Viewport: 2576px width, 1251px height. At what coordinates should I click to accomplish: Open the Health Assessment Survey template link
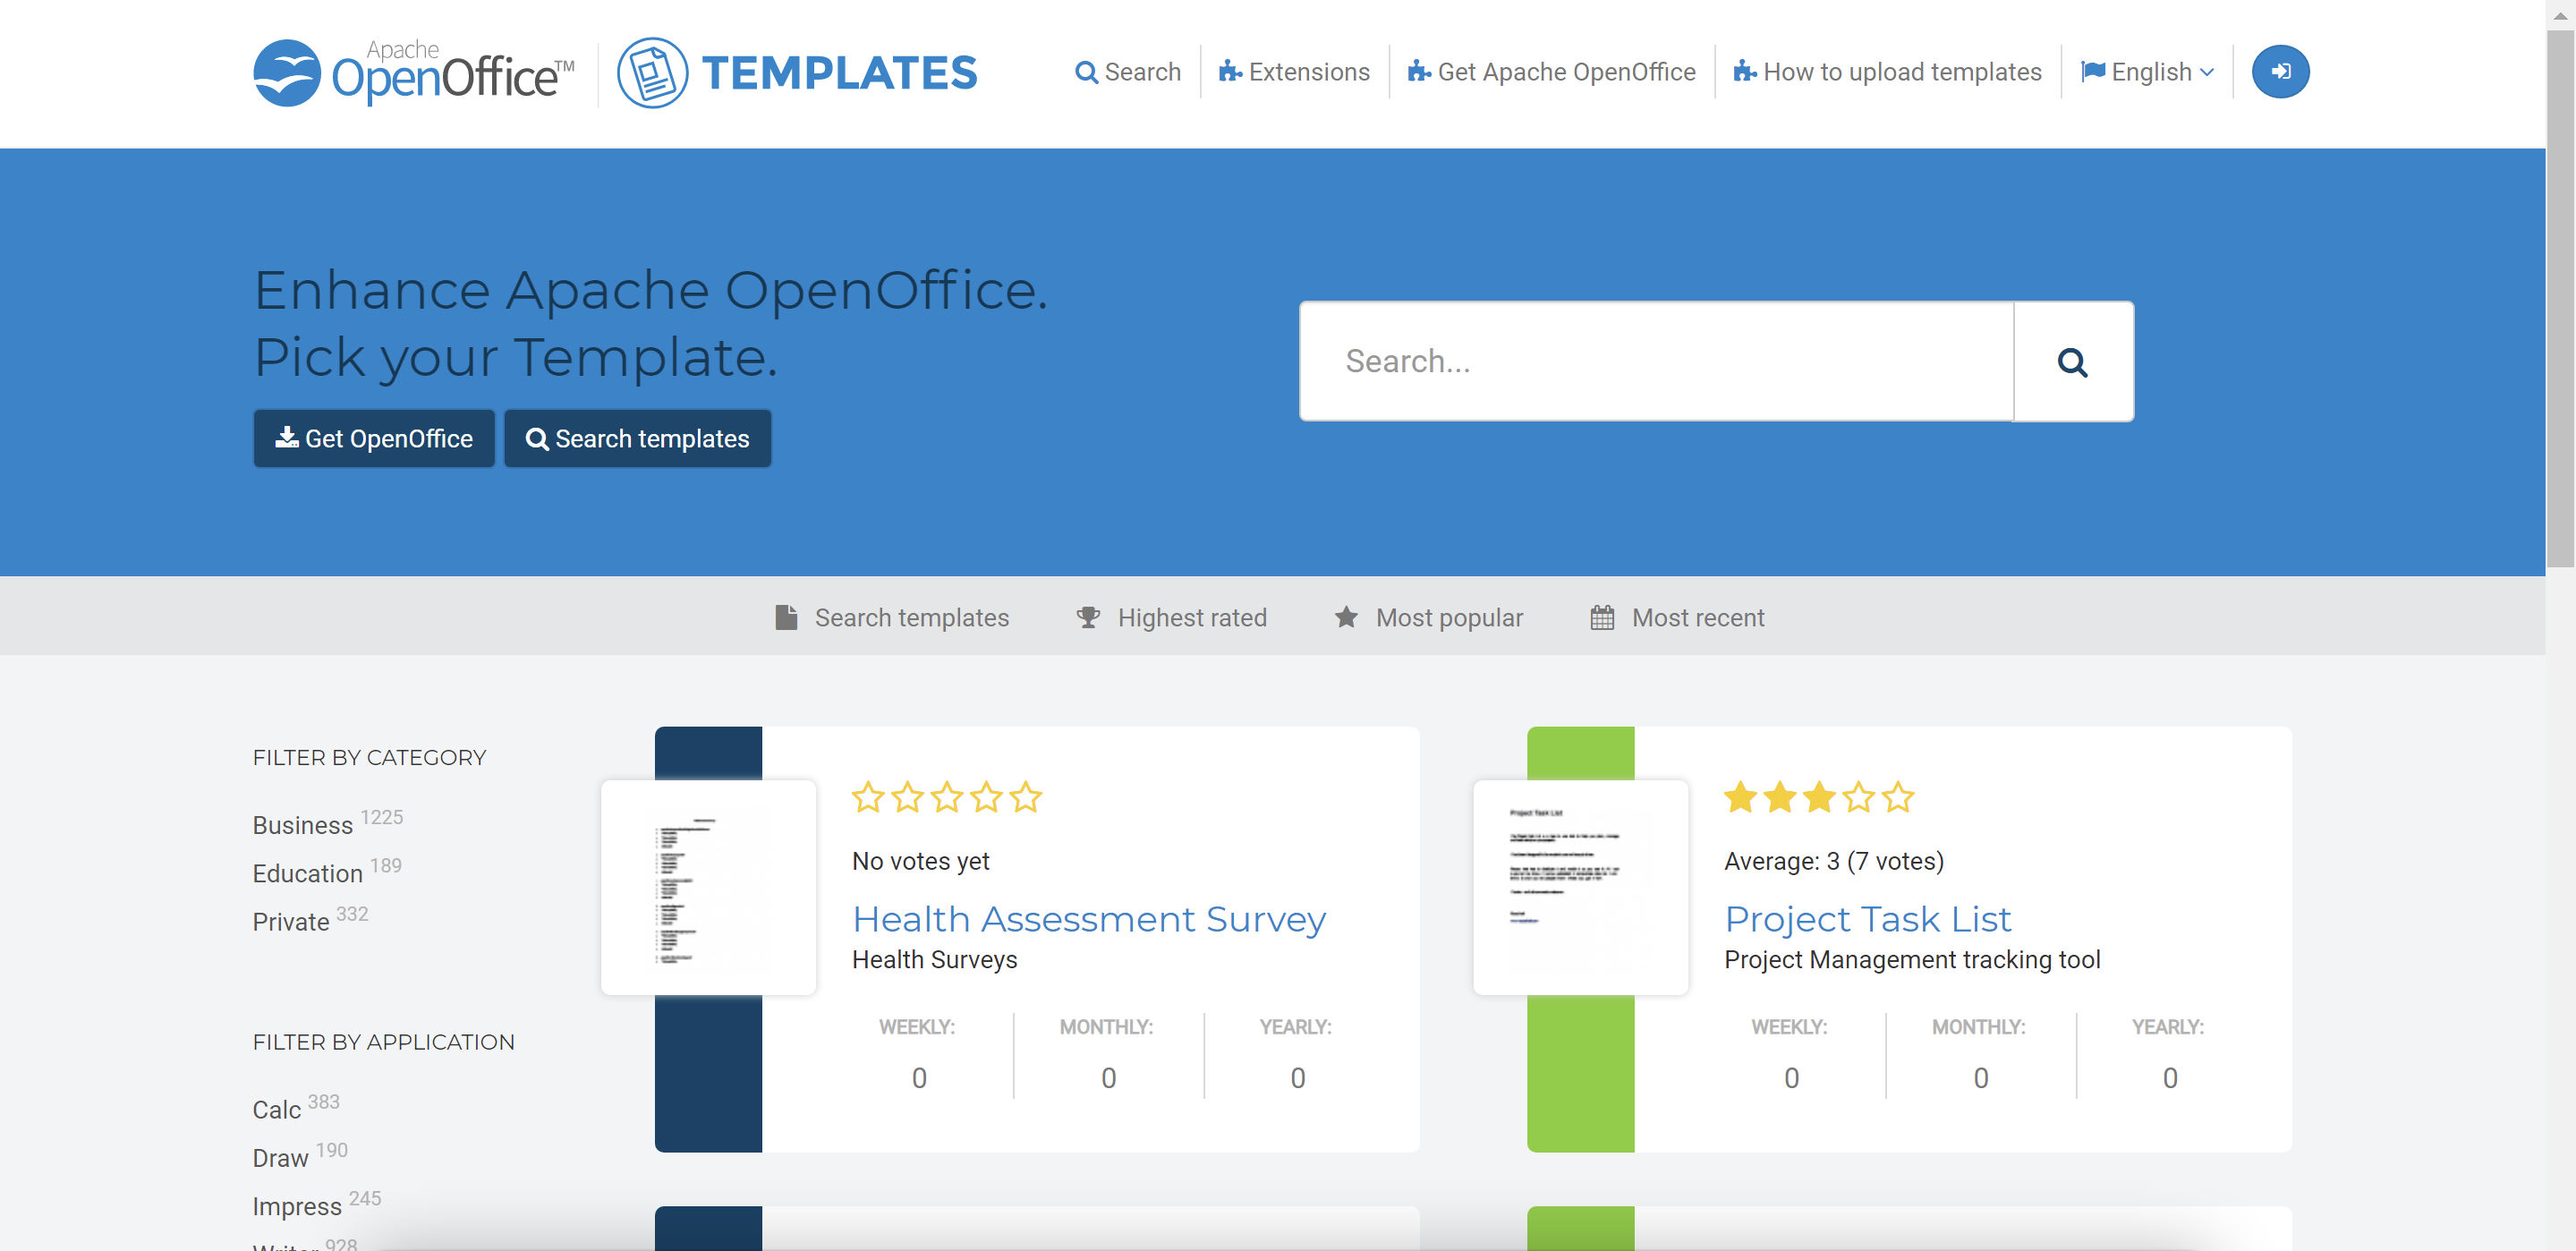(x=1088, y=918)
